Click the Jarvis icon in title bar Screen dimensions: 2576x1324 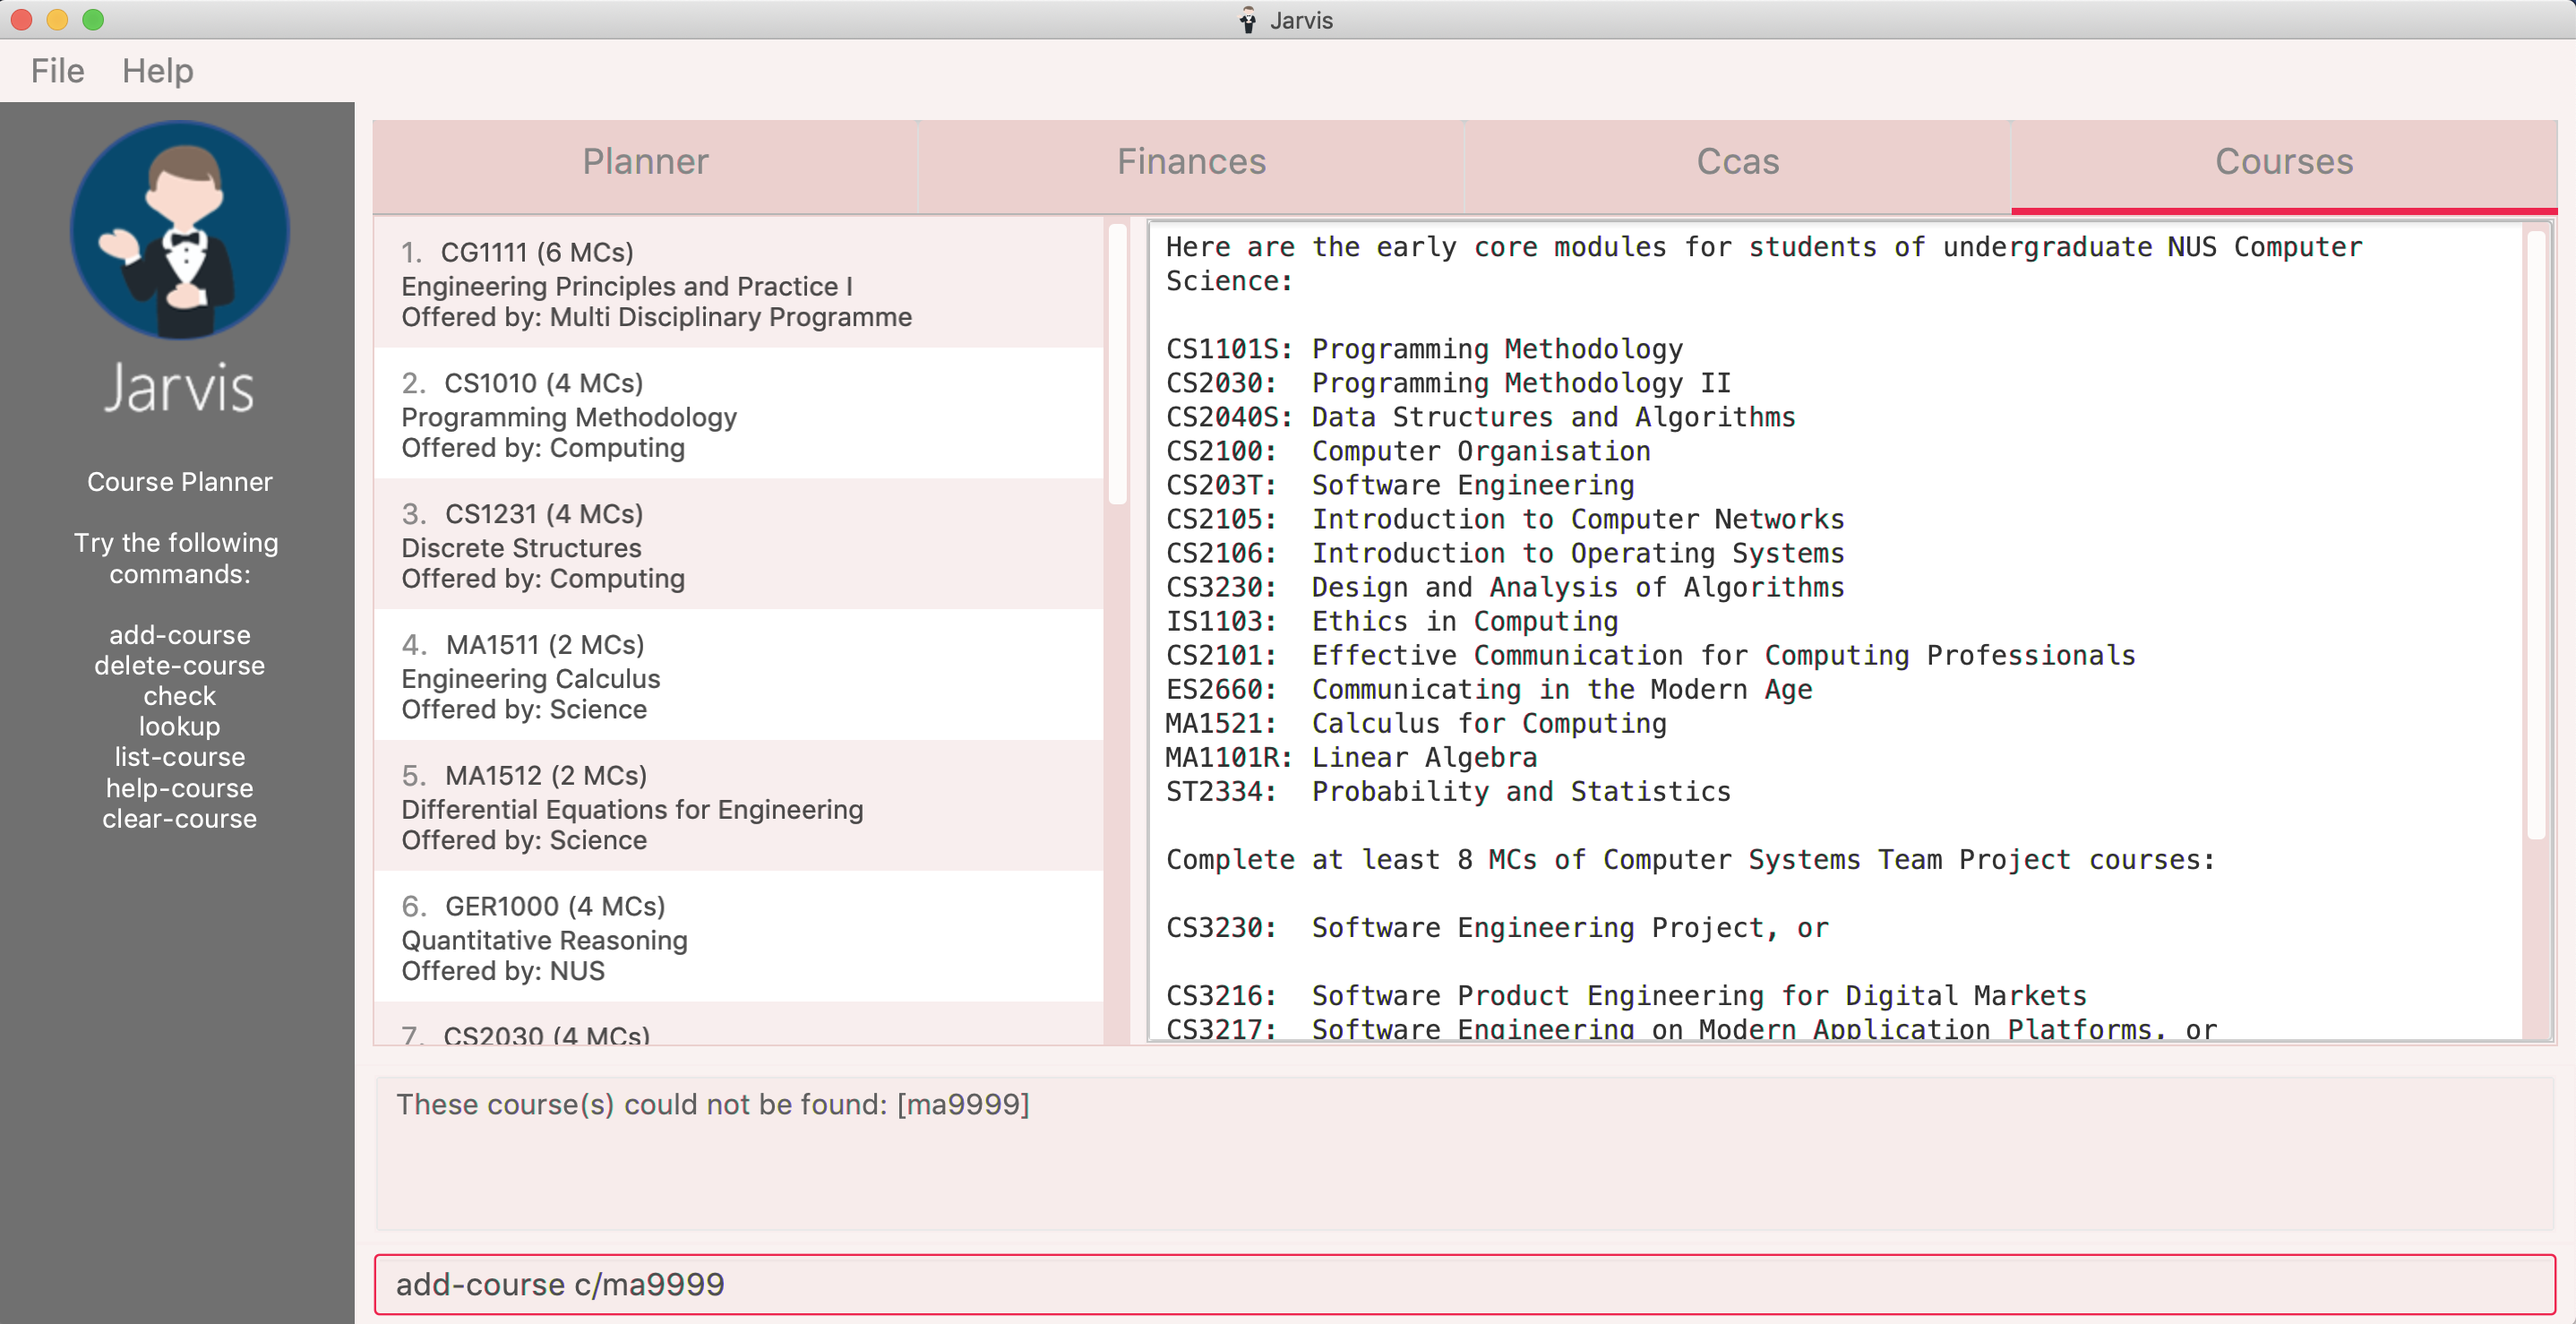click(x=1248, y=20)
